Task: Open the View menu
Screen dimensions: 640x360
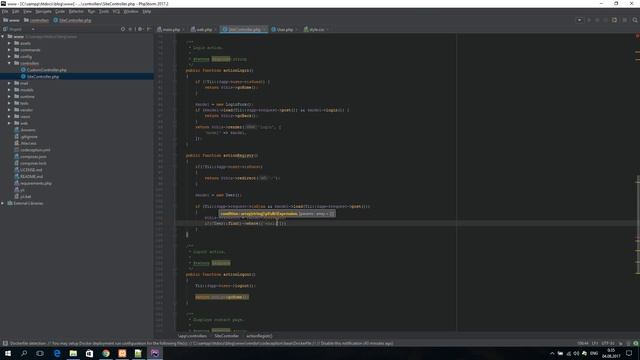Action: [x=27, y=11]
